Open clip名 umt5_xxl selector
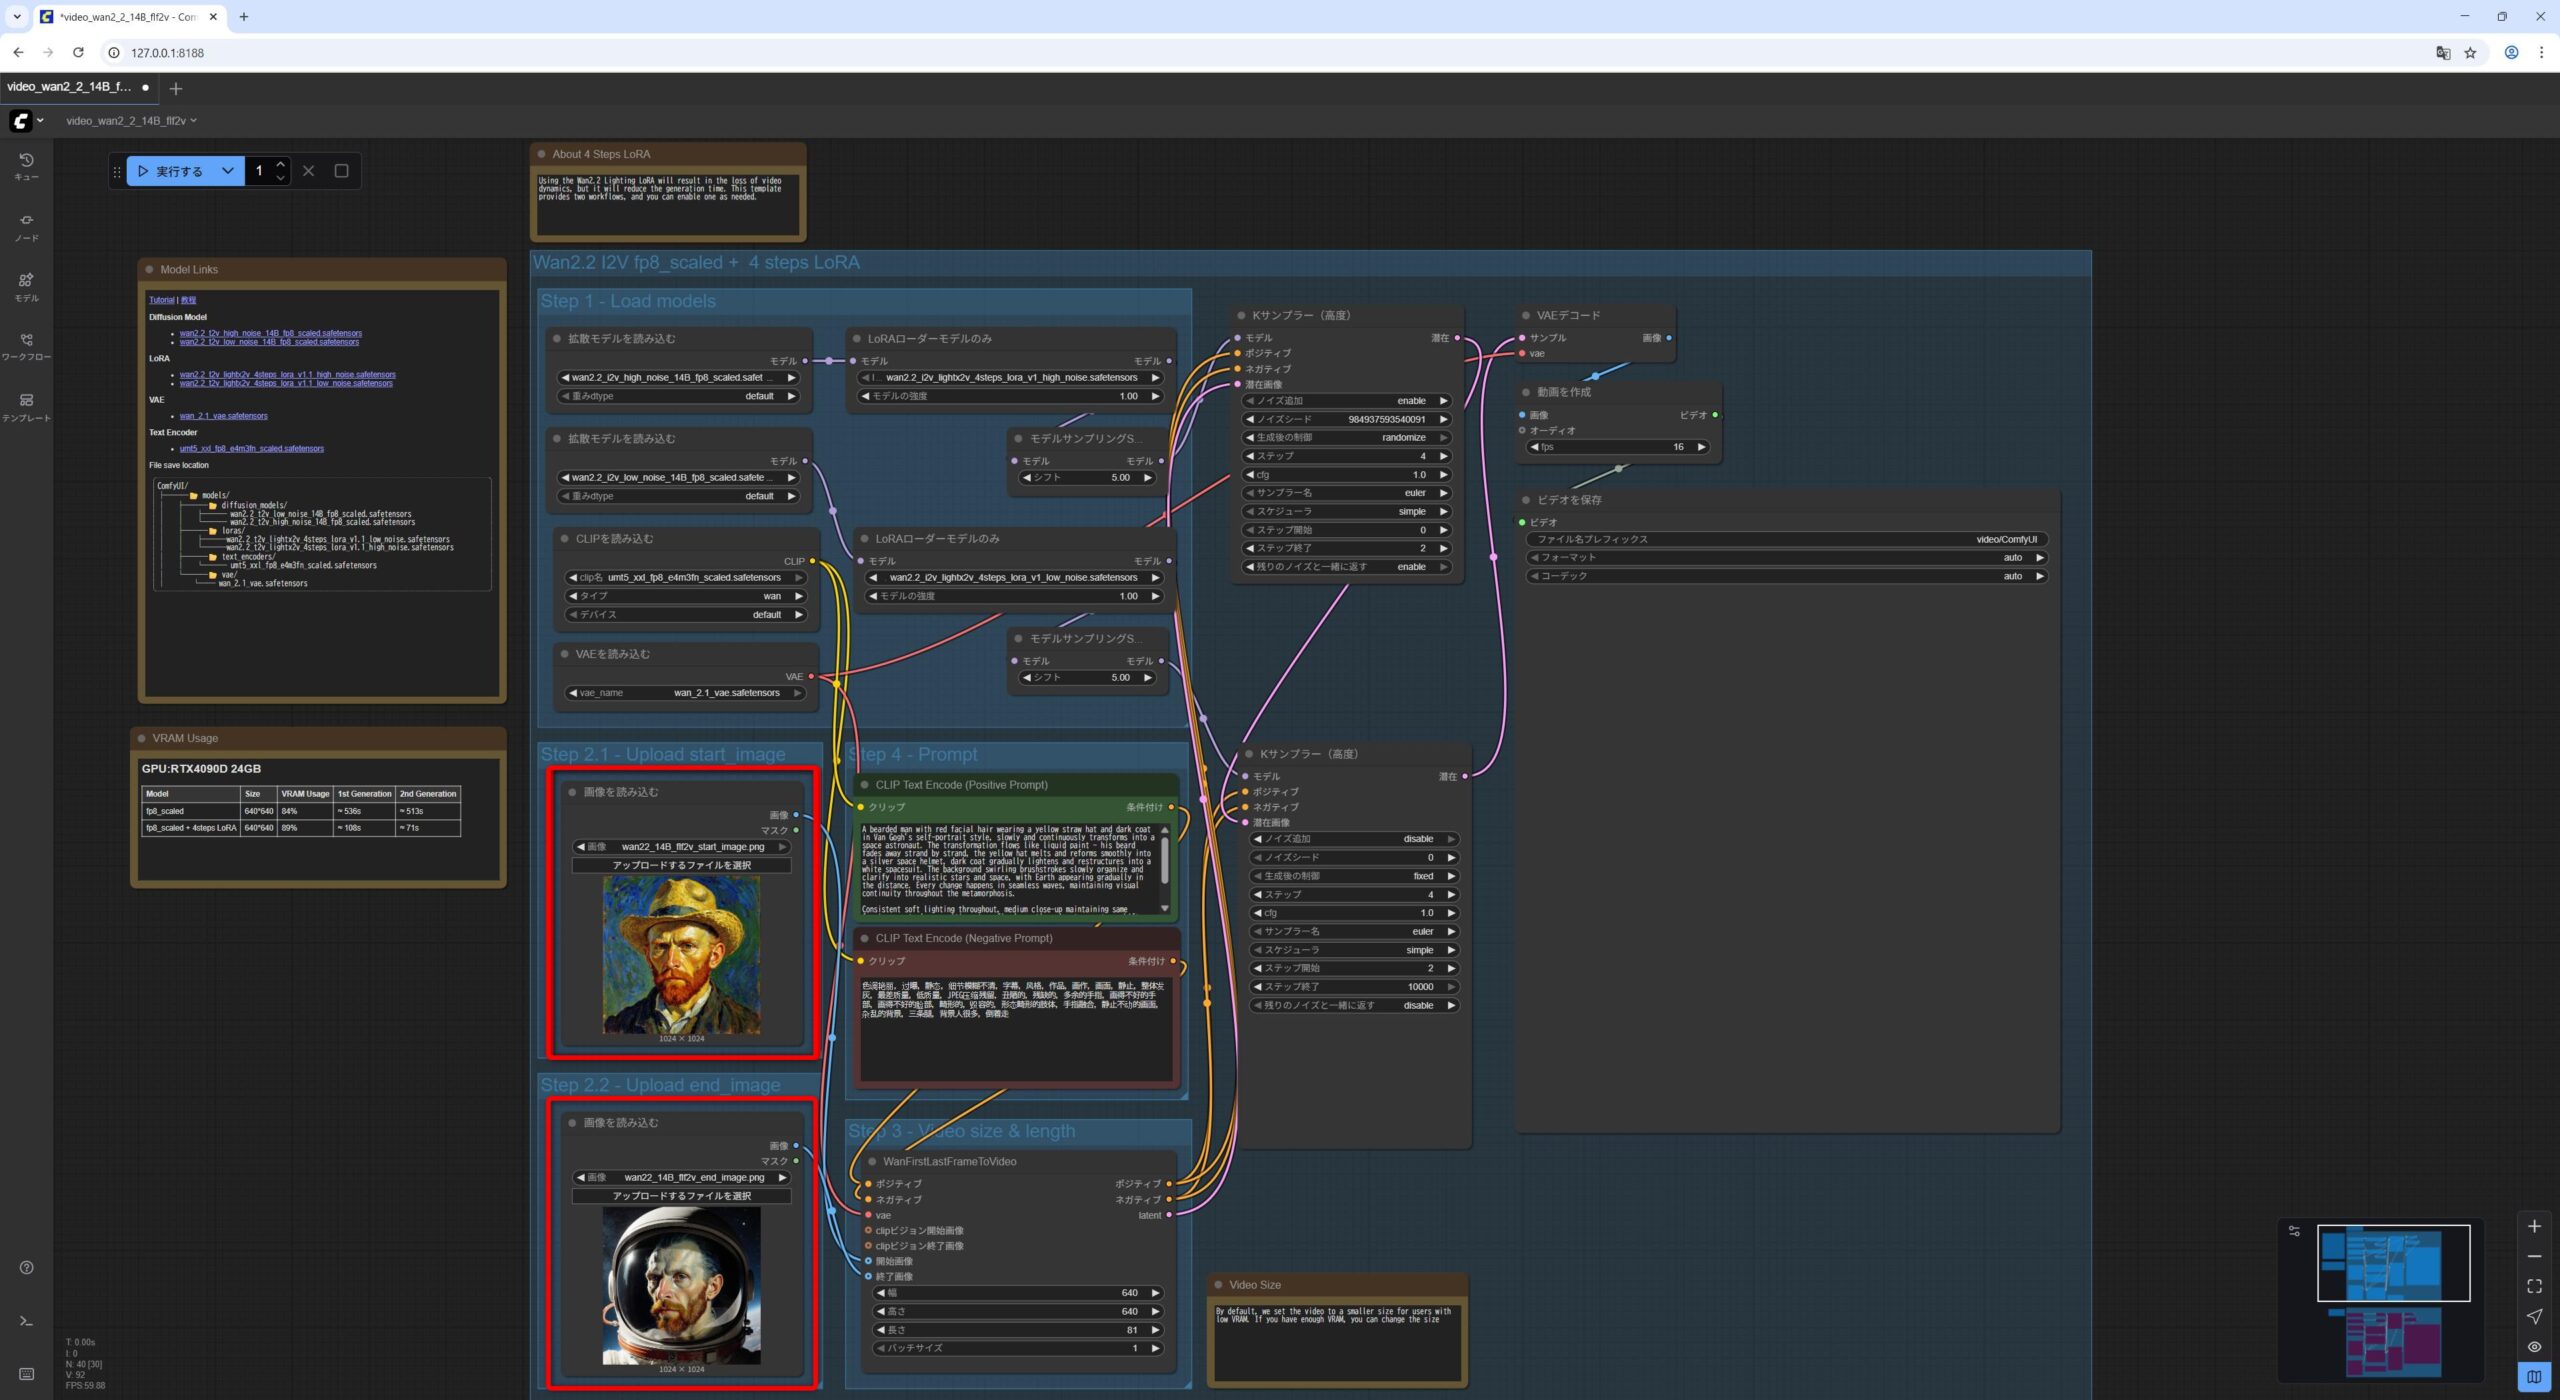Image resolution: width=2560 pixels, height=1400 pixels. [686, 578]
